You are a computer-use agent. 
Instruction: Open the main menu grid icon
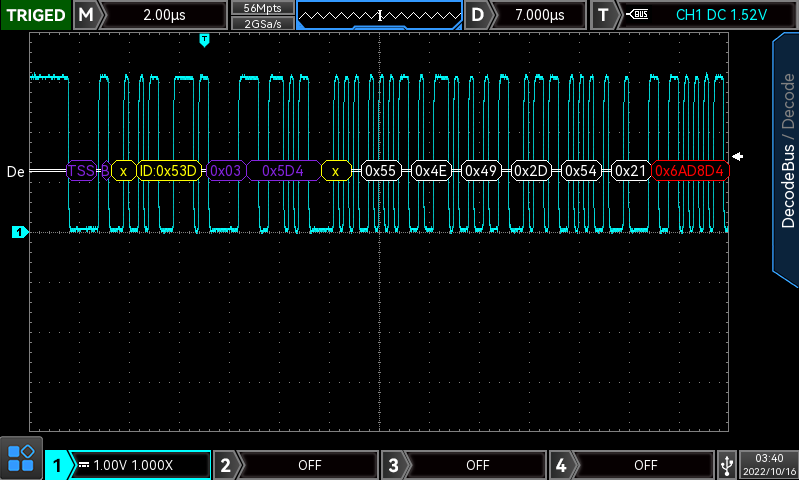(x=21, y=459)
